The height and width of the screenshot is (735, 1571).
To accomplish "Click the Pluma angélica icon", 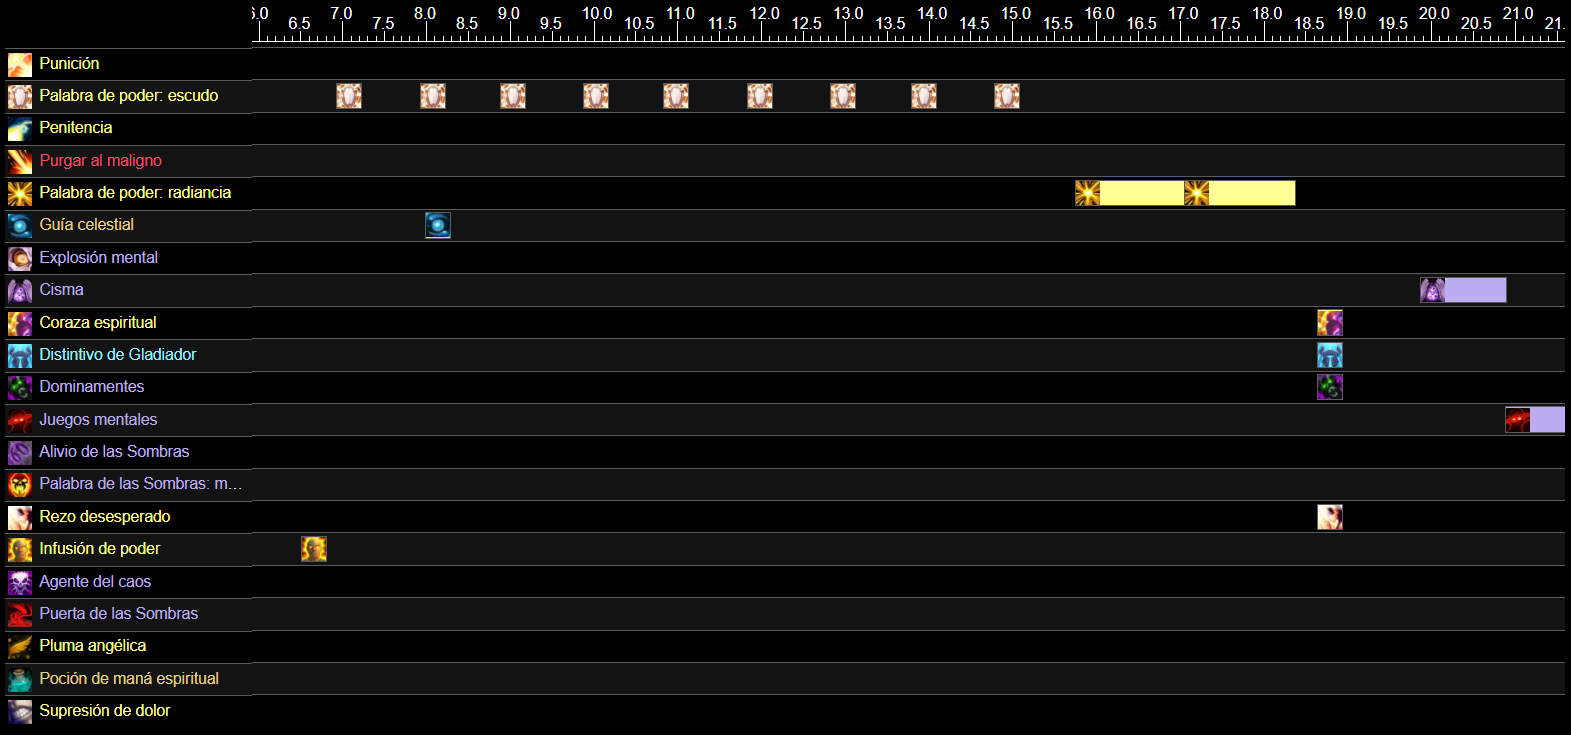I will click(20, 647).
